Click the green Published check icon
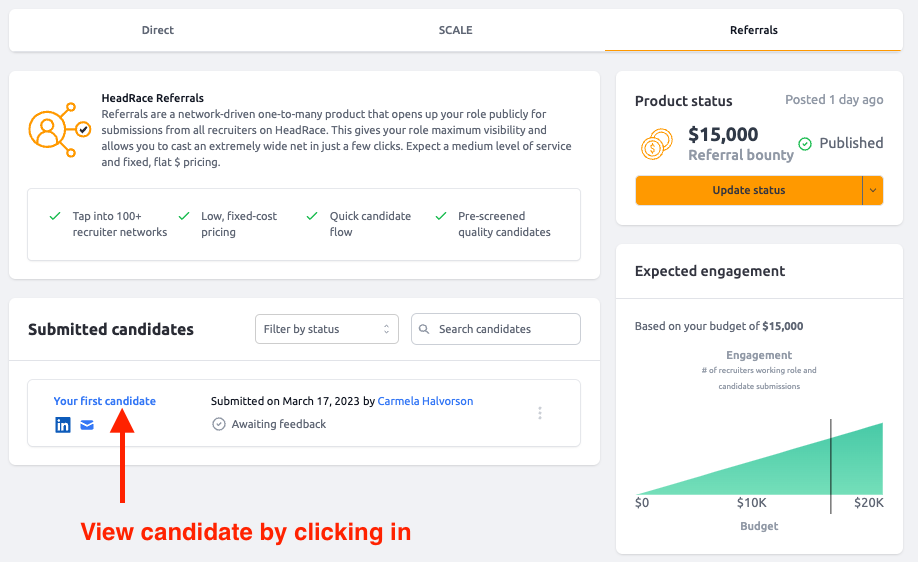918x562 pixels. coord(805,143)
